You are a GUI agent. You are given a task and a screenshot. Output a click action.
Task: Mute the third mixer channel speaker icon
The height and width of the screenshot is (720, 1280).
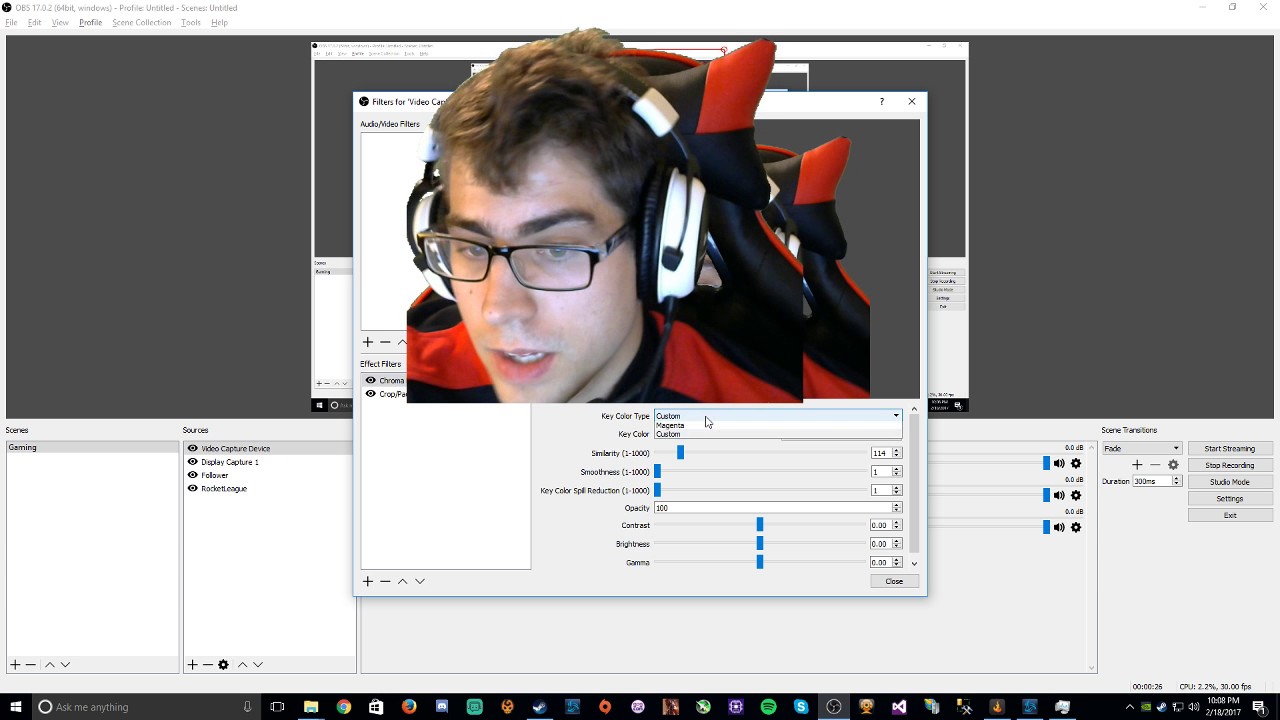coord(1059,527)
